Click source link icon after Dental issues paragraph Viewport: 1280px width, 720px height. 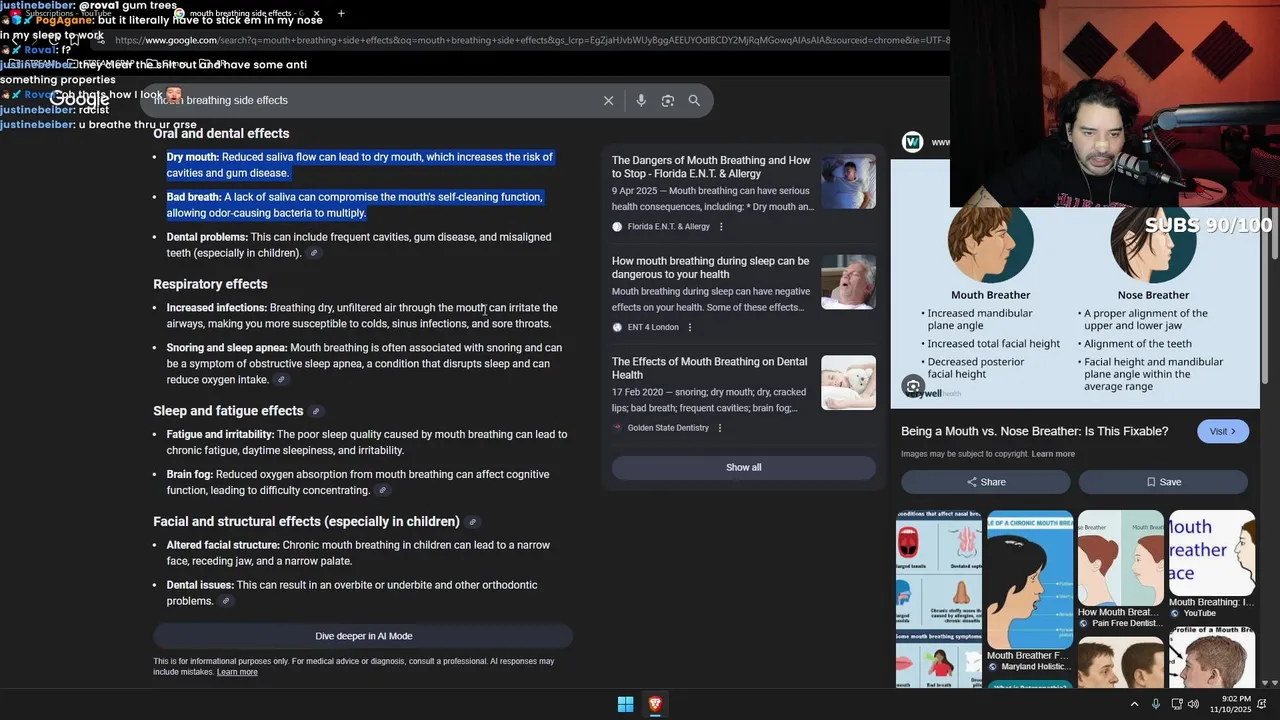pos(226,601)
